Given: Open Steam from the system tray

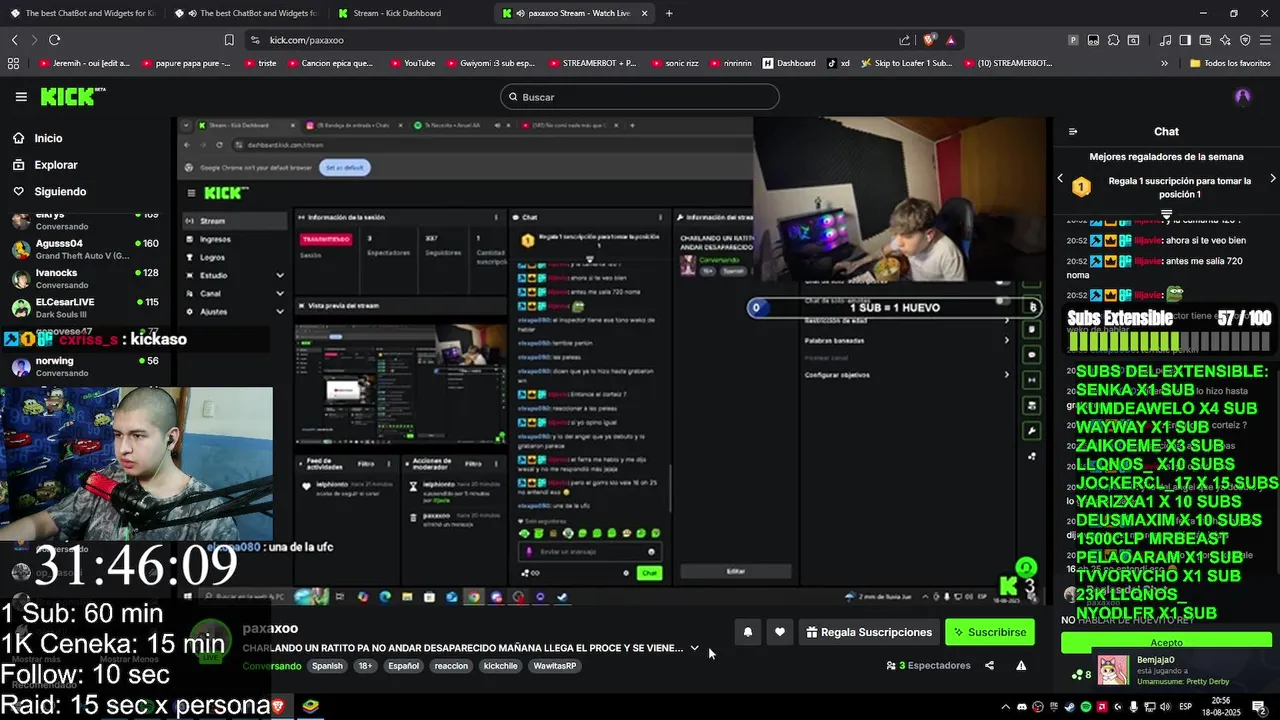Looking at the screenshot, I should pos(1069,707).
